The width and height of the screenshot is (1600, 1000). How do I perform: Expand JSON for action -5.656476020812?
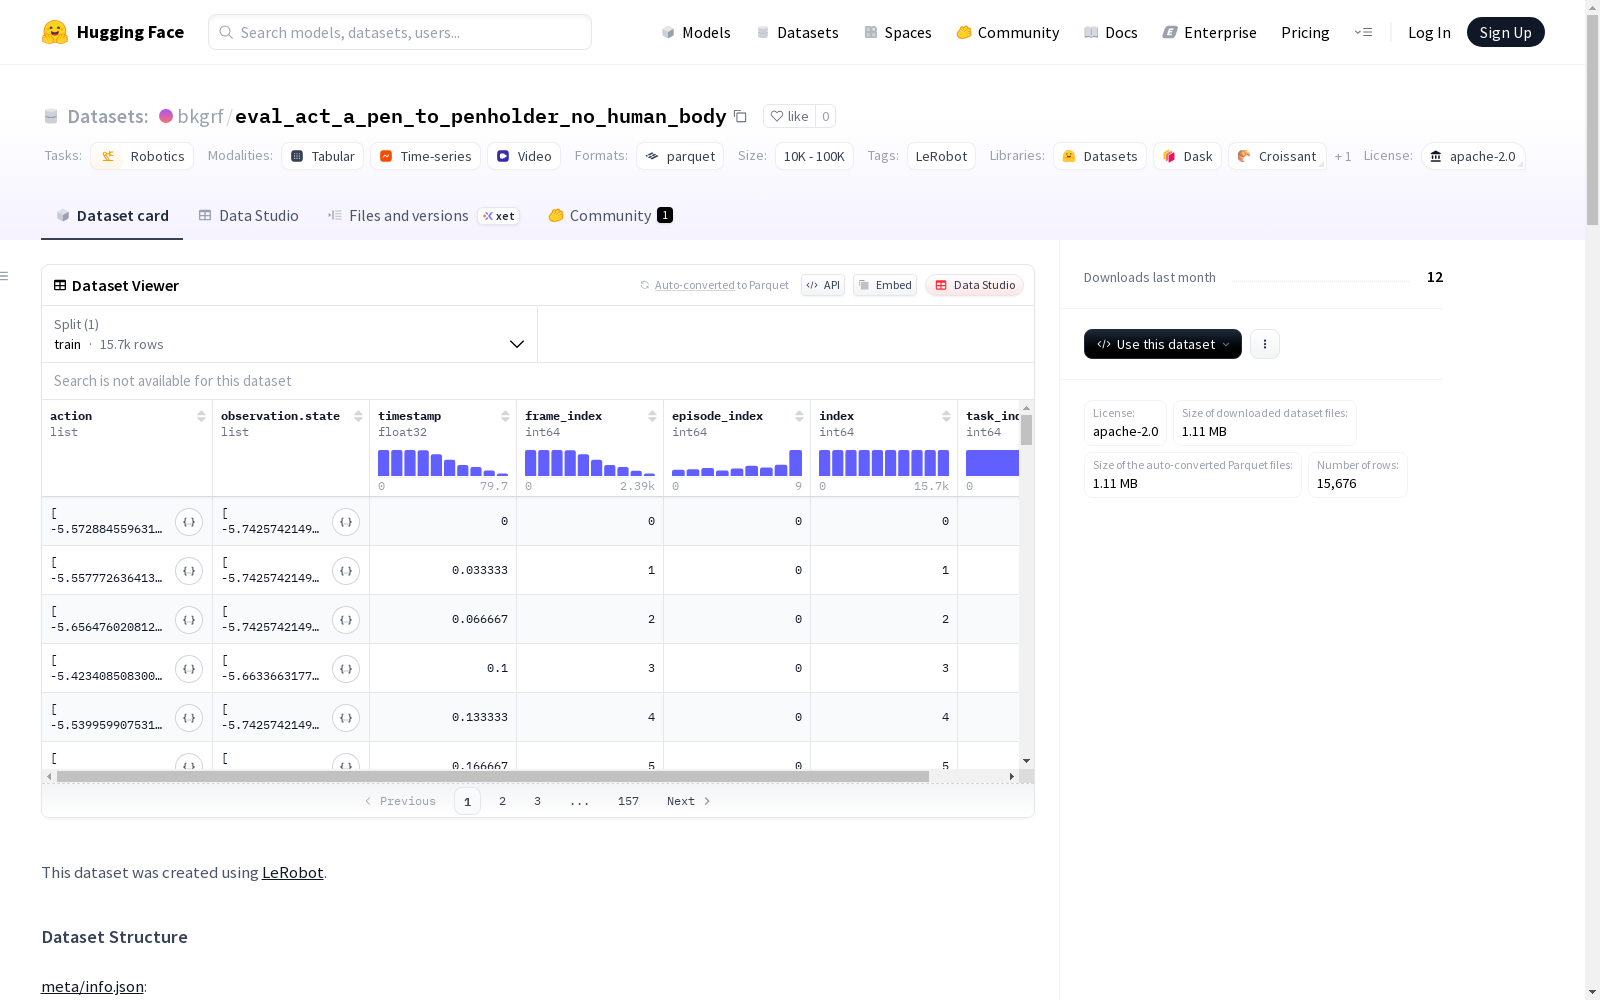(189, 620)
